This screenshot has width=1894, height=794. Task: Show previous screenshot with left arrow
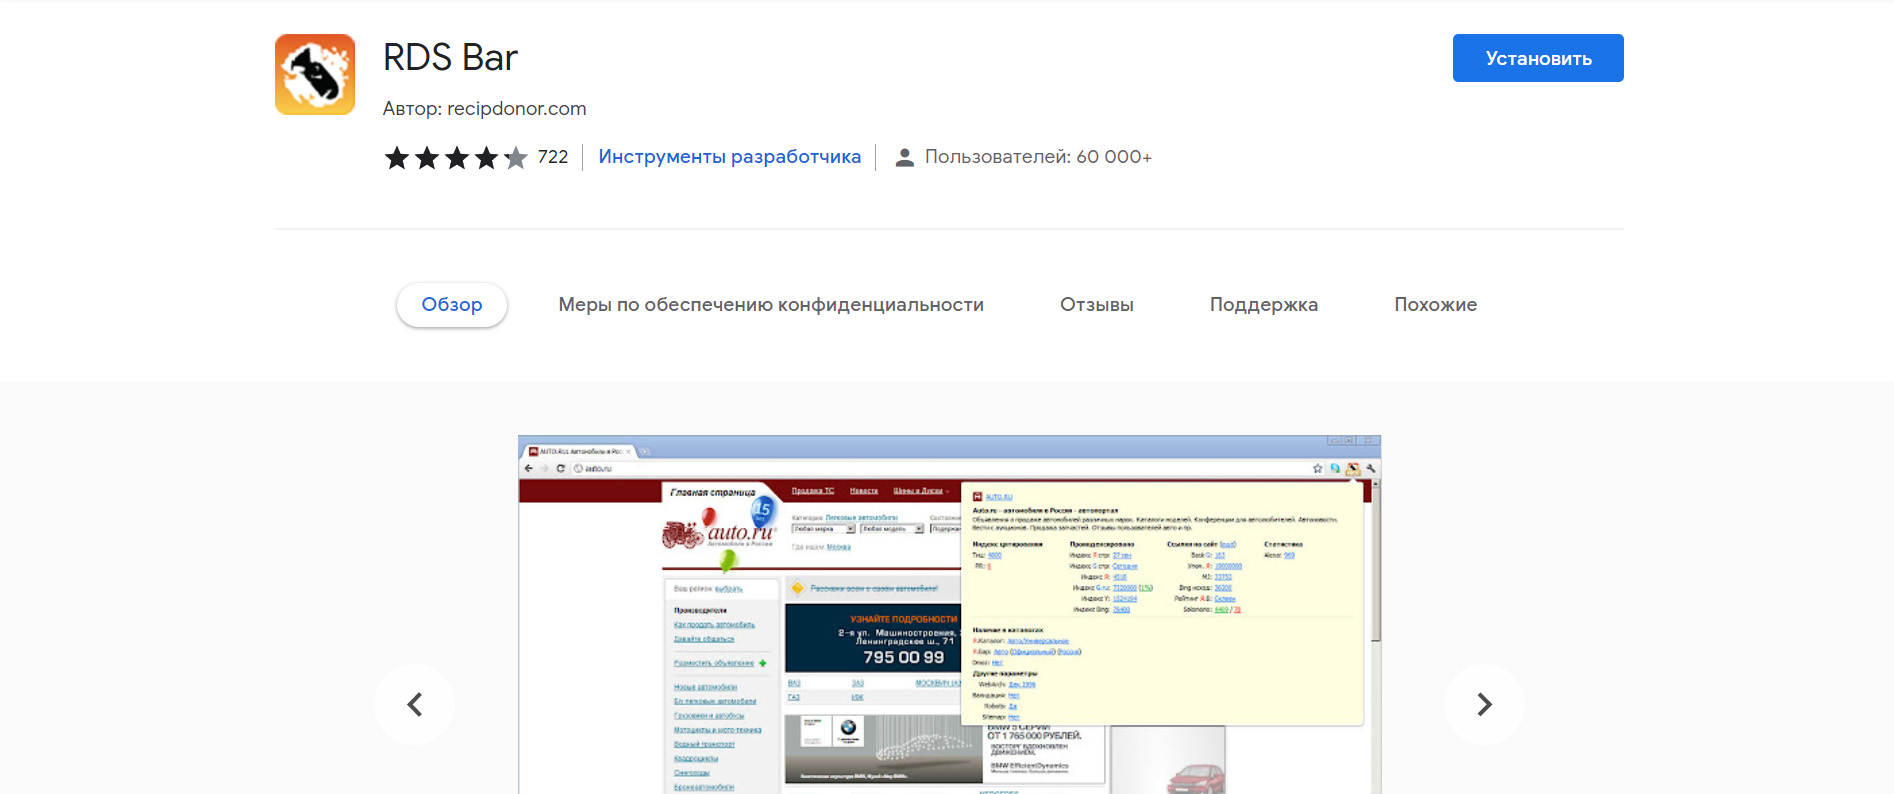click(x=414, y=704)
